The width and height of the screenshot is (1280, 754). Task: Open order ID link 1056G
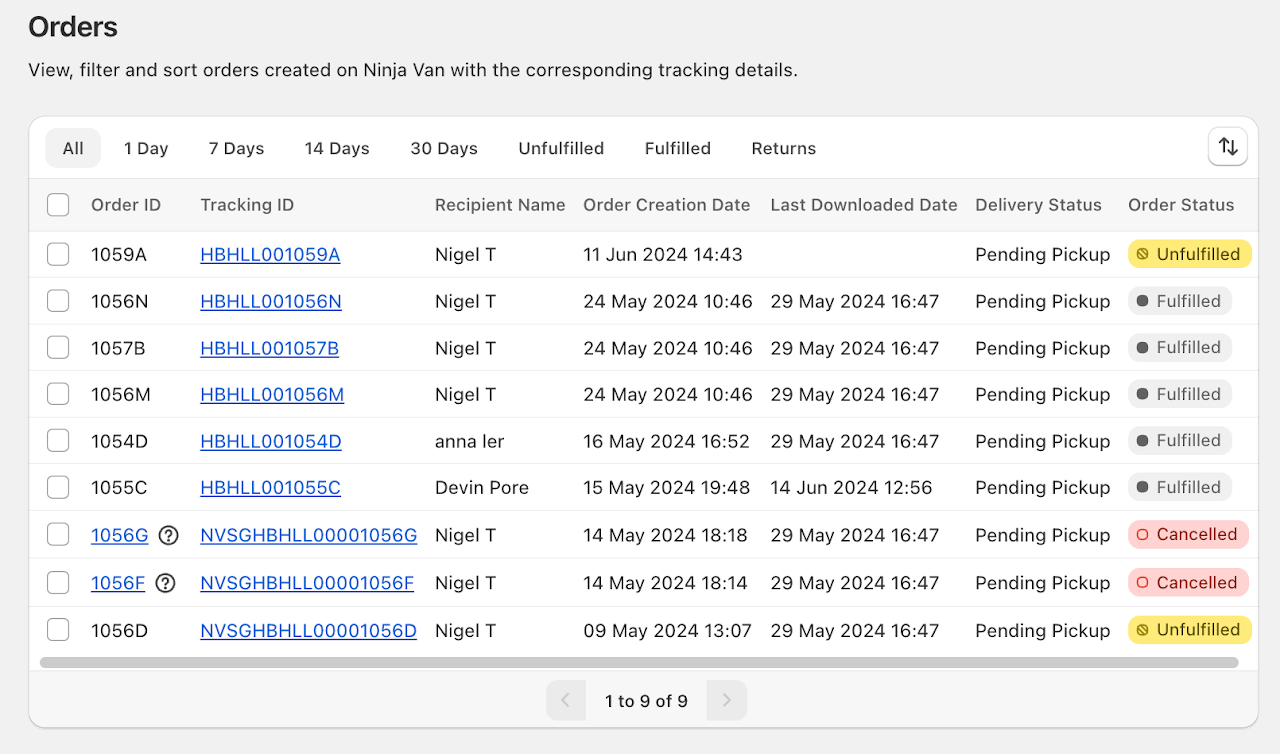pyautogui.click(x=119, y=535)
